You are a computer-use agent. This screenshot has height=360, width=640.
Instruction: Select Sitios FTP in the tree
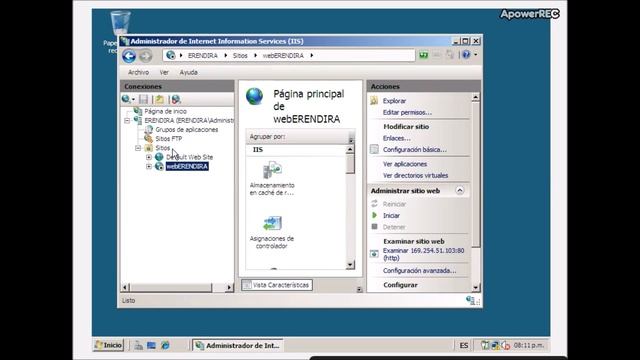169,139
